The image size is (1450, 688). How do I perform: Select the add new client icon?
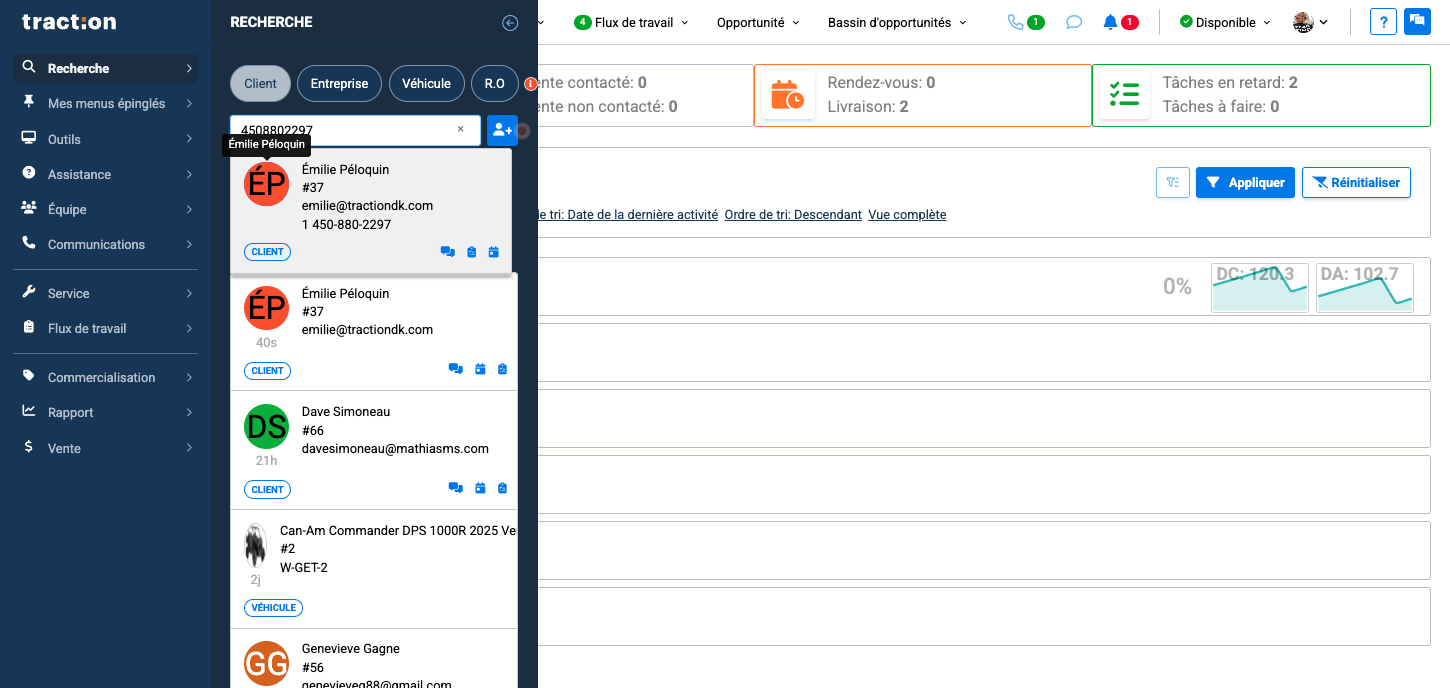[501, 130]
